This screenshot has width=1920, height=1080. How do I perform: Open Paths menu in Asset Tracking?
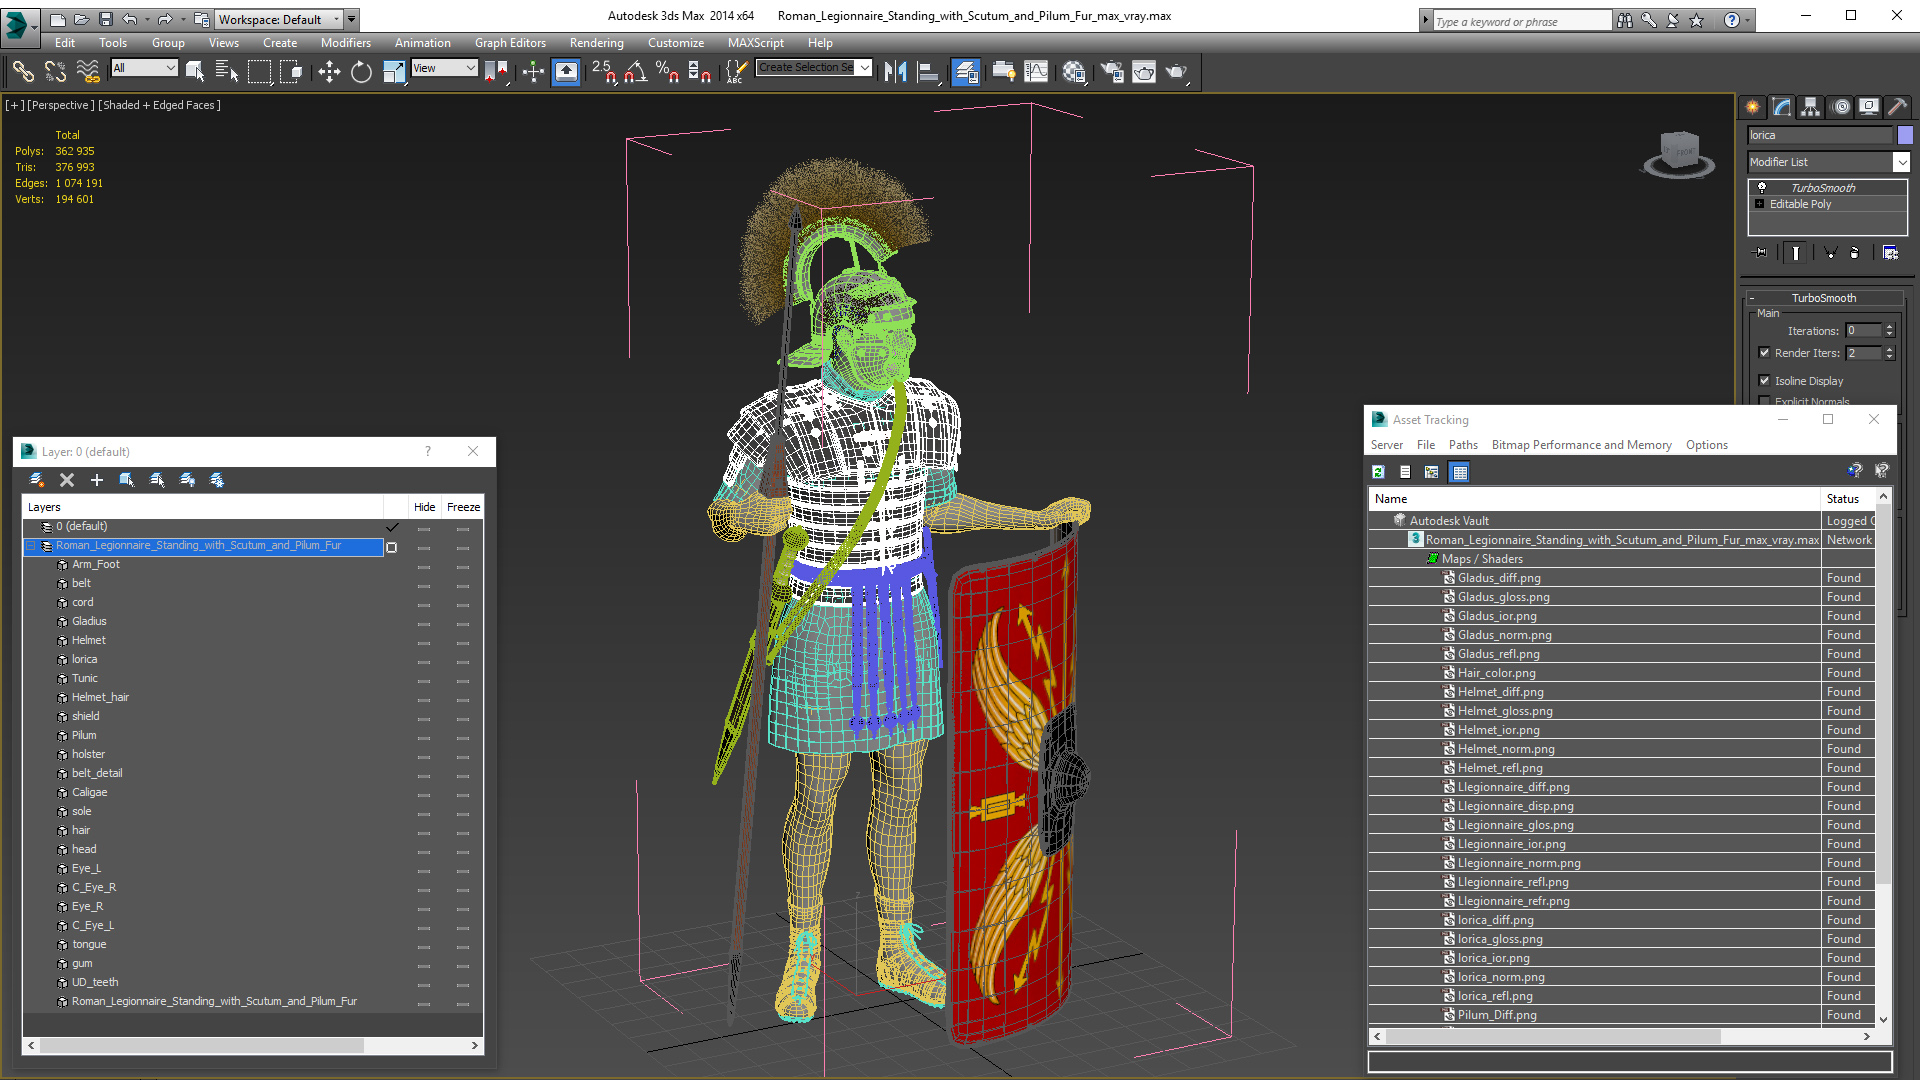pyautogui.click(x=1462, y=445)
